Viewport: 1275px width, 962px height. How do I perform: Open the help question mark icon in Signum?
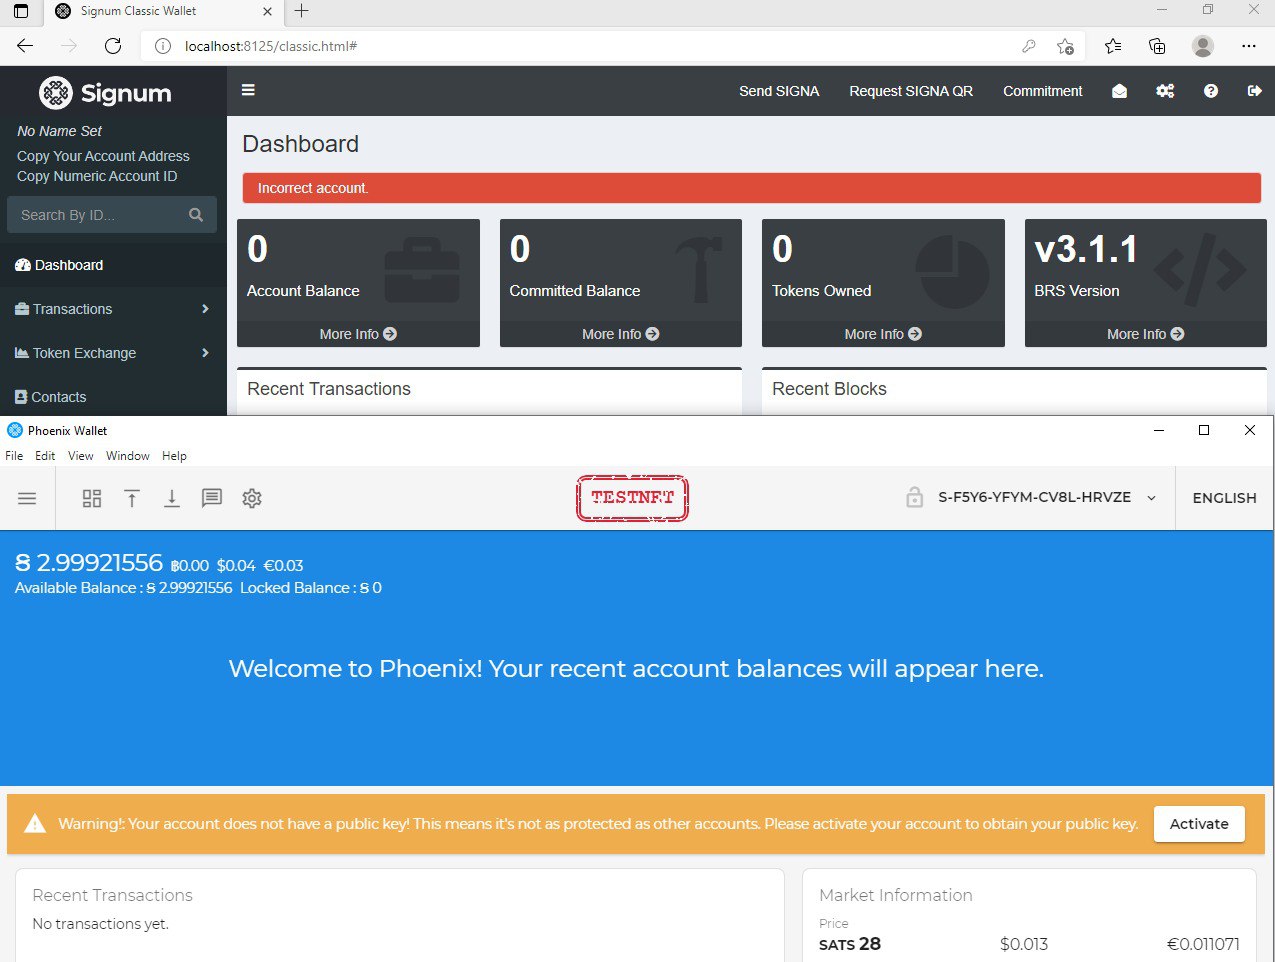[x=1211, y=91]
